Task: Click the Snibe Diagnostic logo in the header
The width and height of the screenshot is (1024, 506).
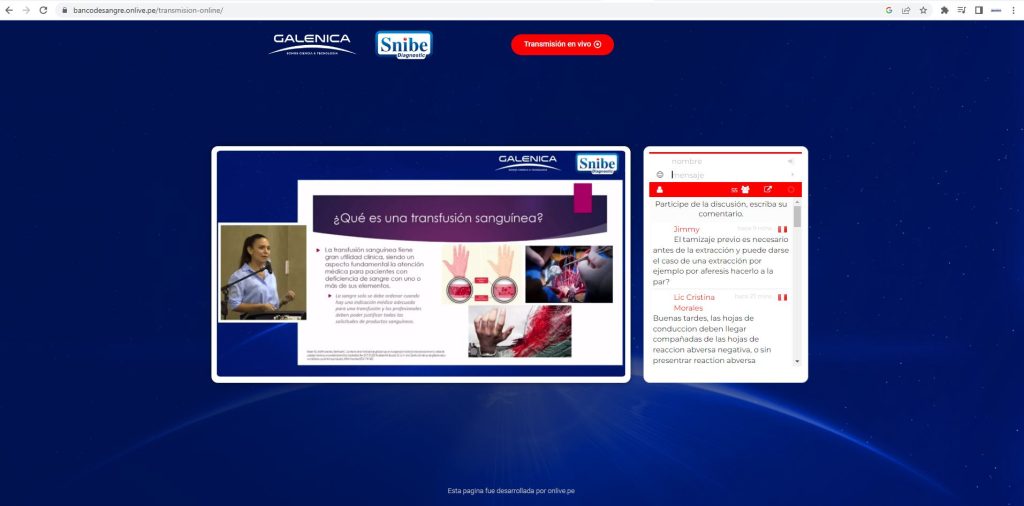Action: [x=404, y=45]
